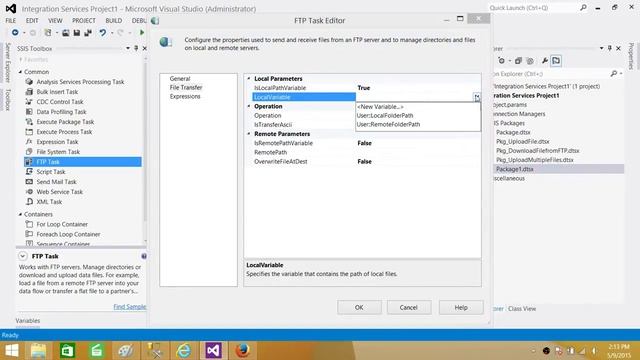Select Web Service Task in toolbox
Viewport: 640px width, 360px height.
coord(59,192)
